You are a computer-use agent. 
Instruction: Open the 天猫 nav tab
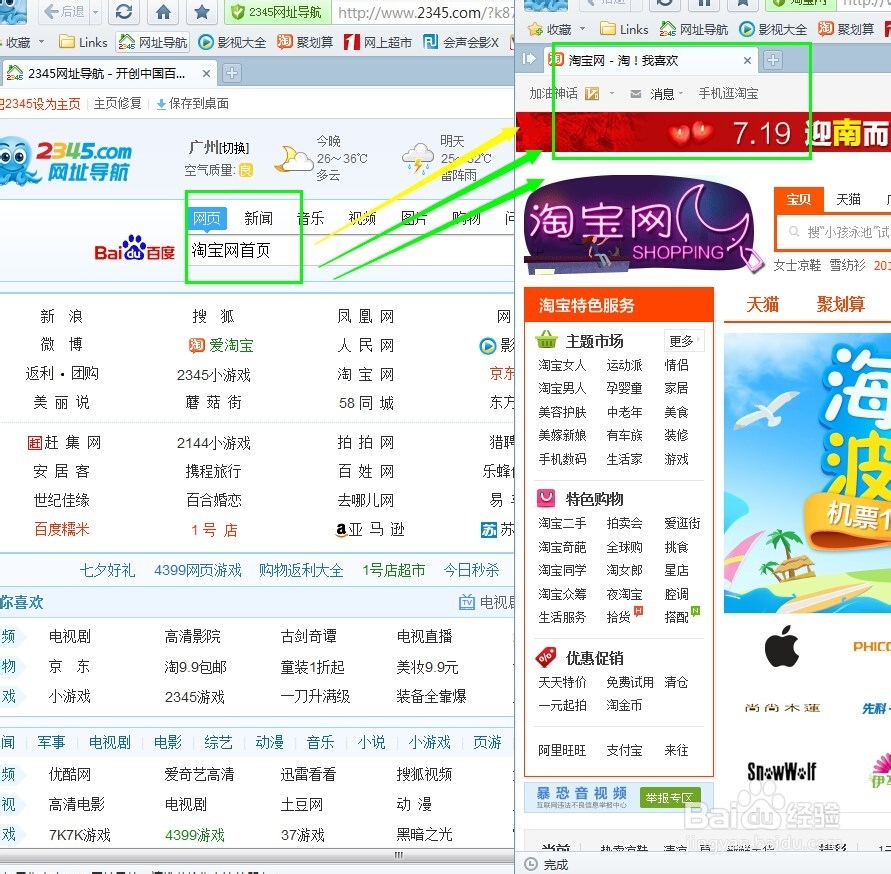click(x=762, y=304)
